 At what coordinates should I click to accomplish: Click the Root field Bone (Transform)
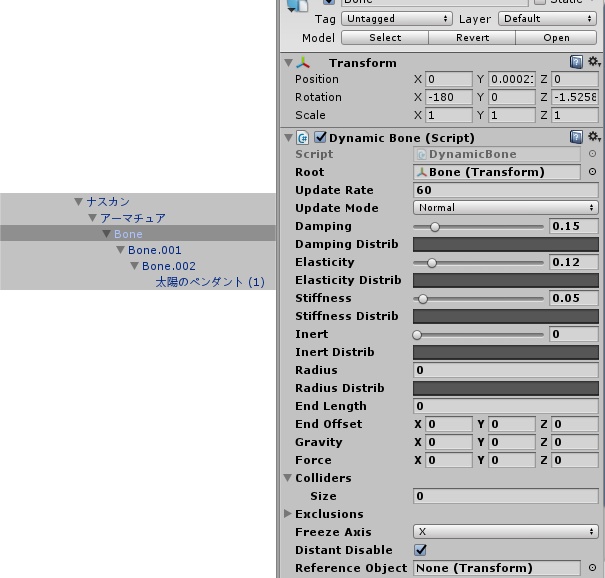[x=497, y=172]
